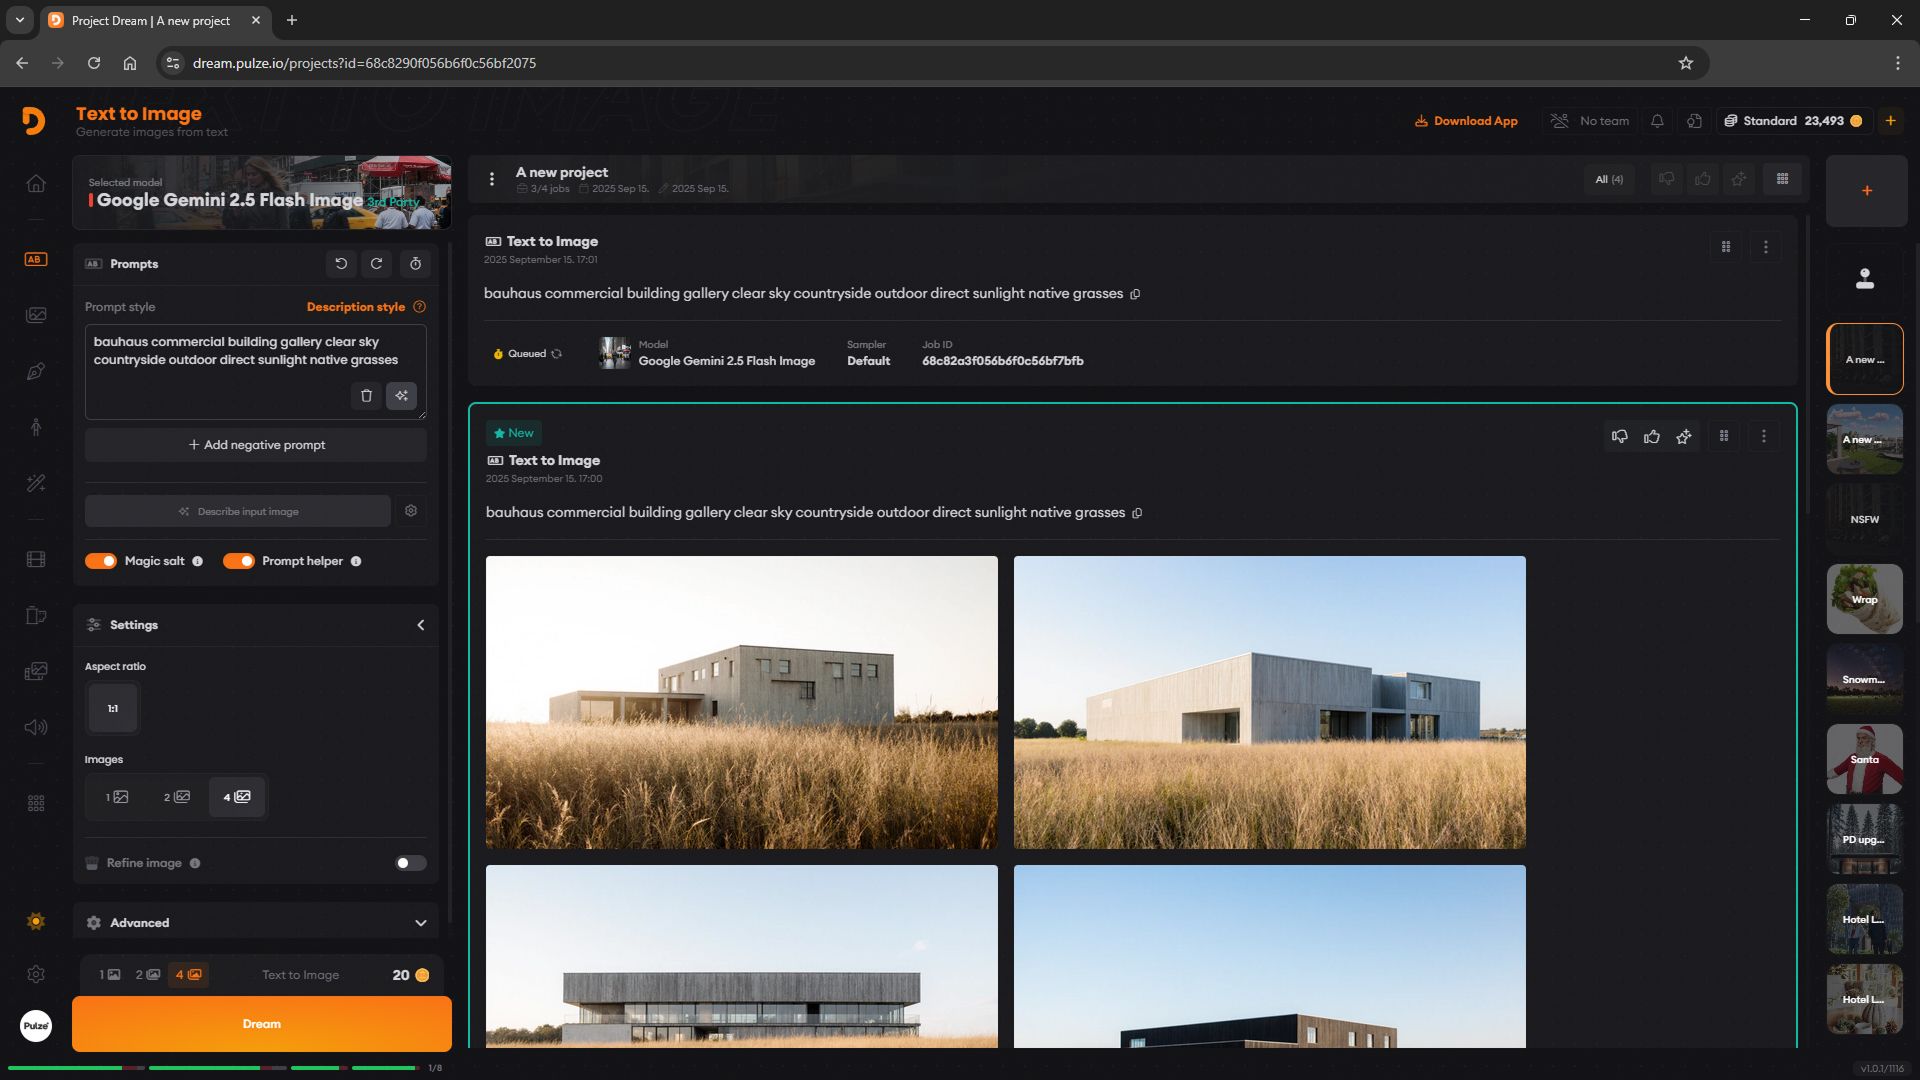Select two images option
Image resolution: width=1920 pixels, height=1080 pixels.
tap(177, 797)
